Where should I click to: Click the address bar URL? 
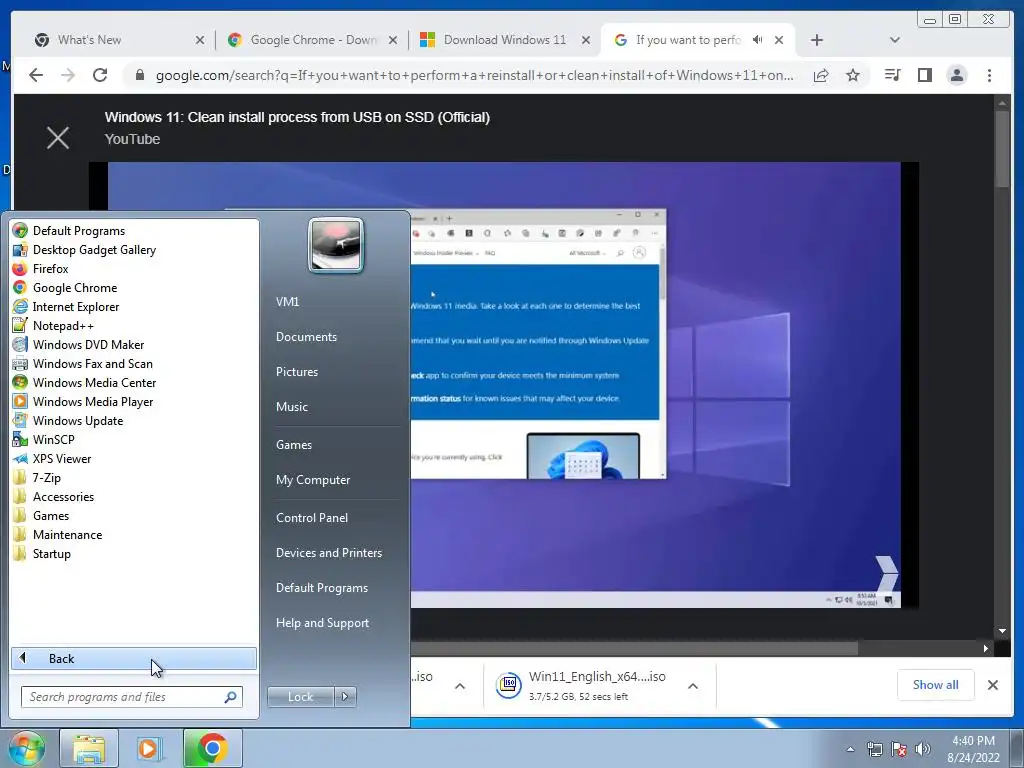coord(474,75)
